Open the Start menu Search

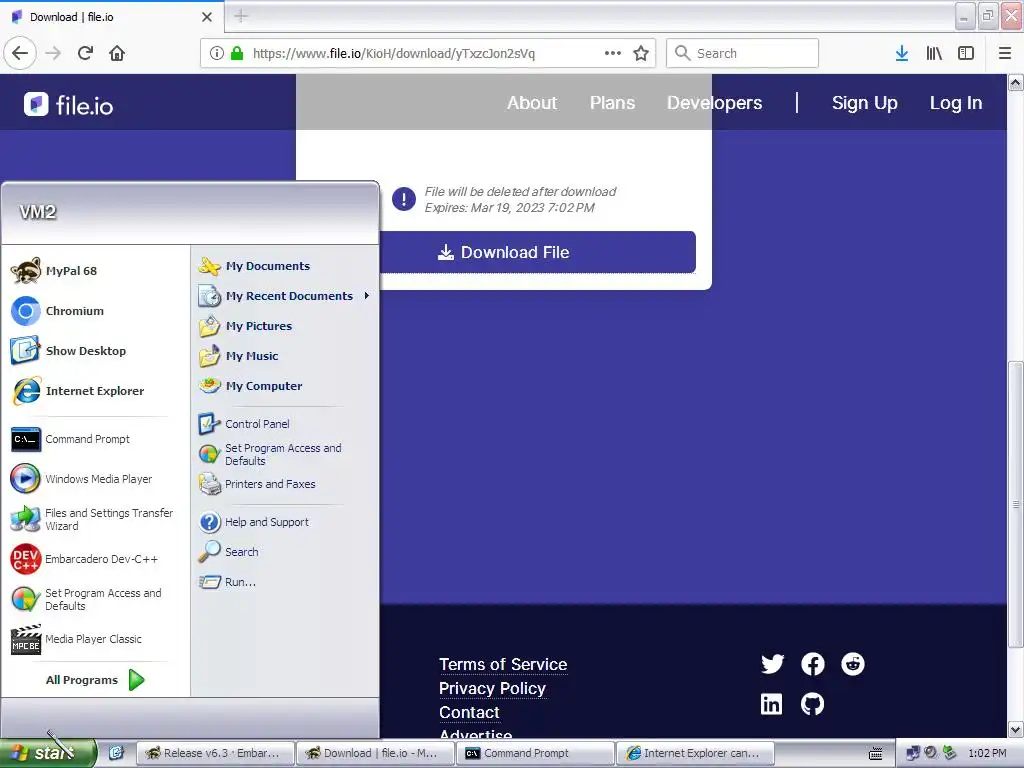coord(229,552)
